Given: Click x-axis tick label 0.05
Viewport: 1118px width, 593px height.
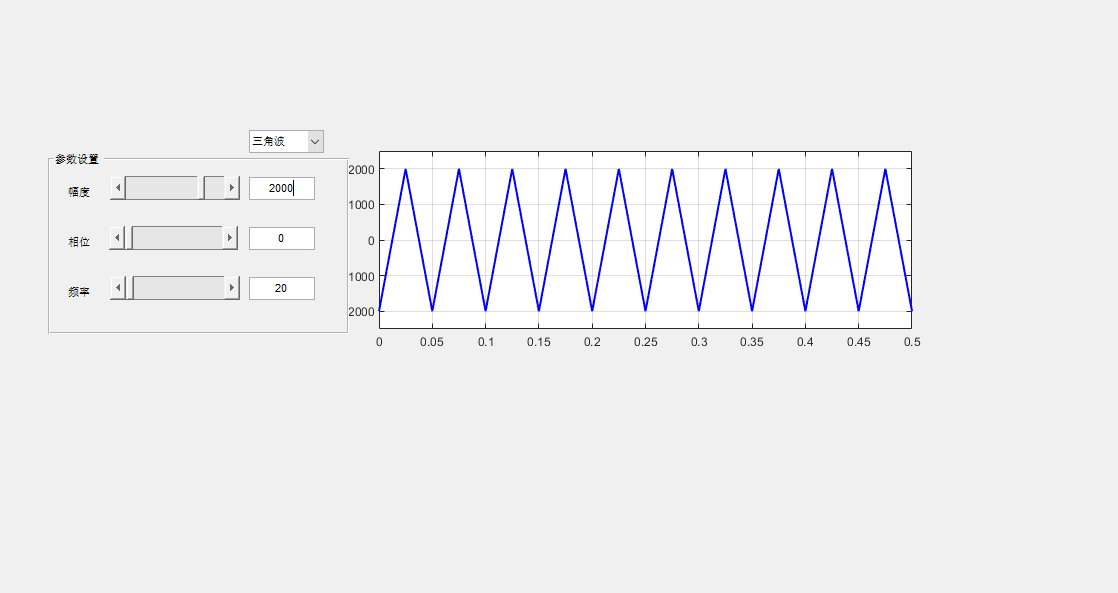Looking at the screenshot, I should (432, 342).
